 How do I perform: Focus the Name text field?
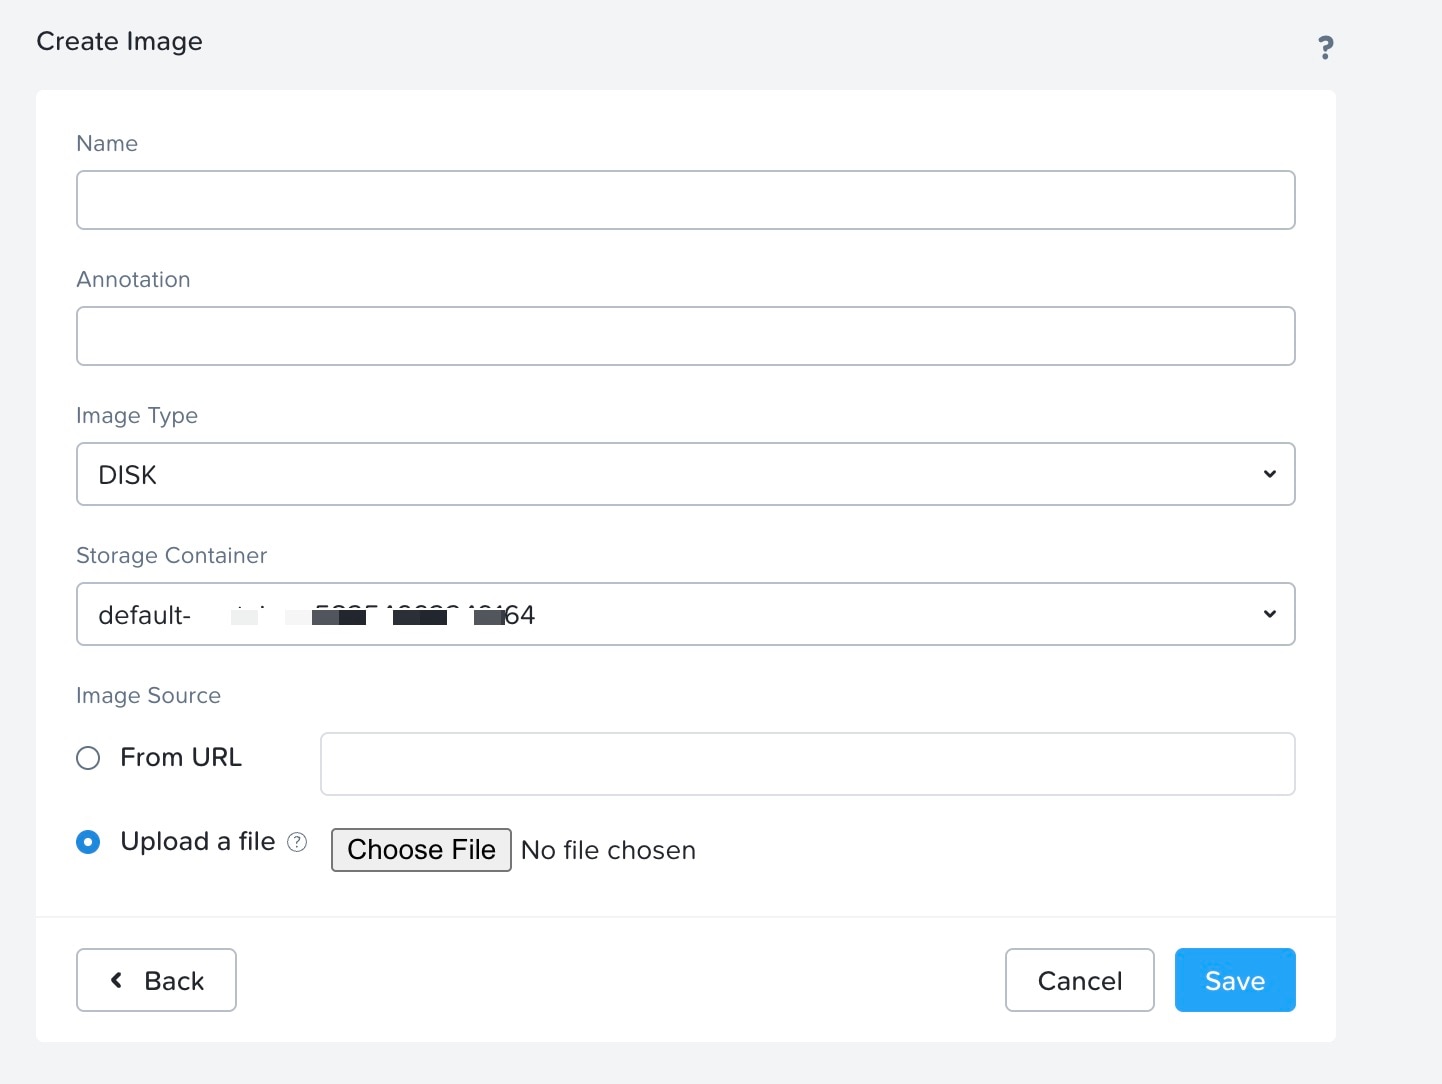685,200
